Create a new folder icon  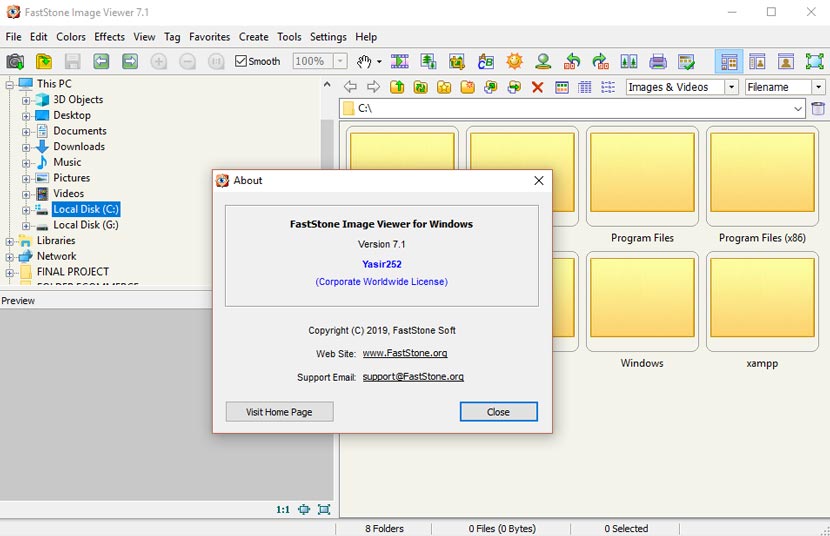tap(467, 87)
